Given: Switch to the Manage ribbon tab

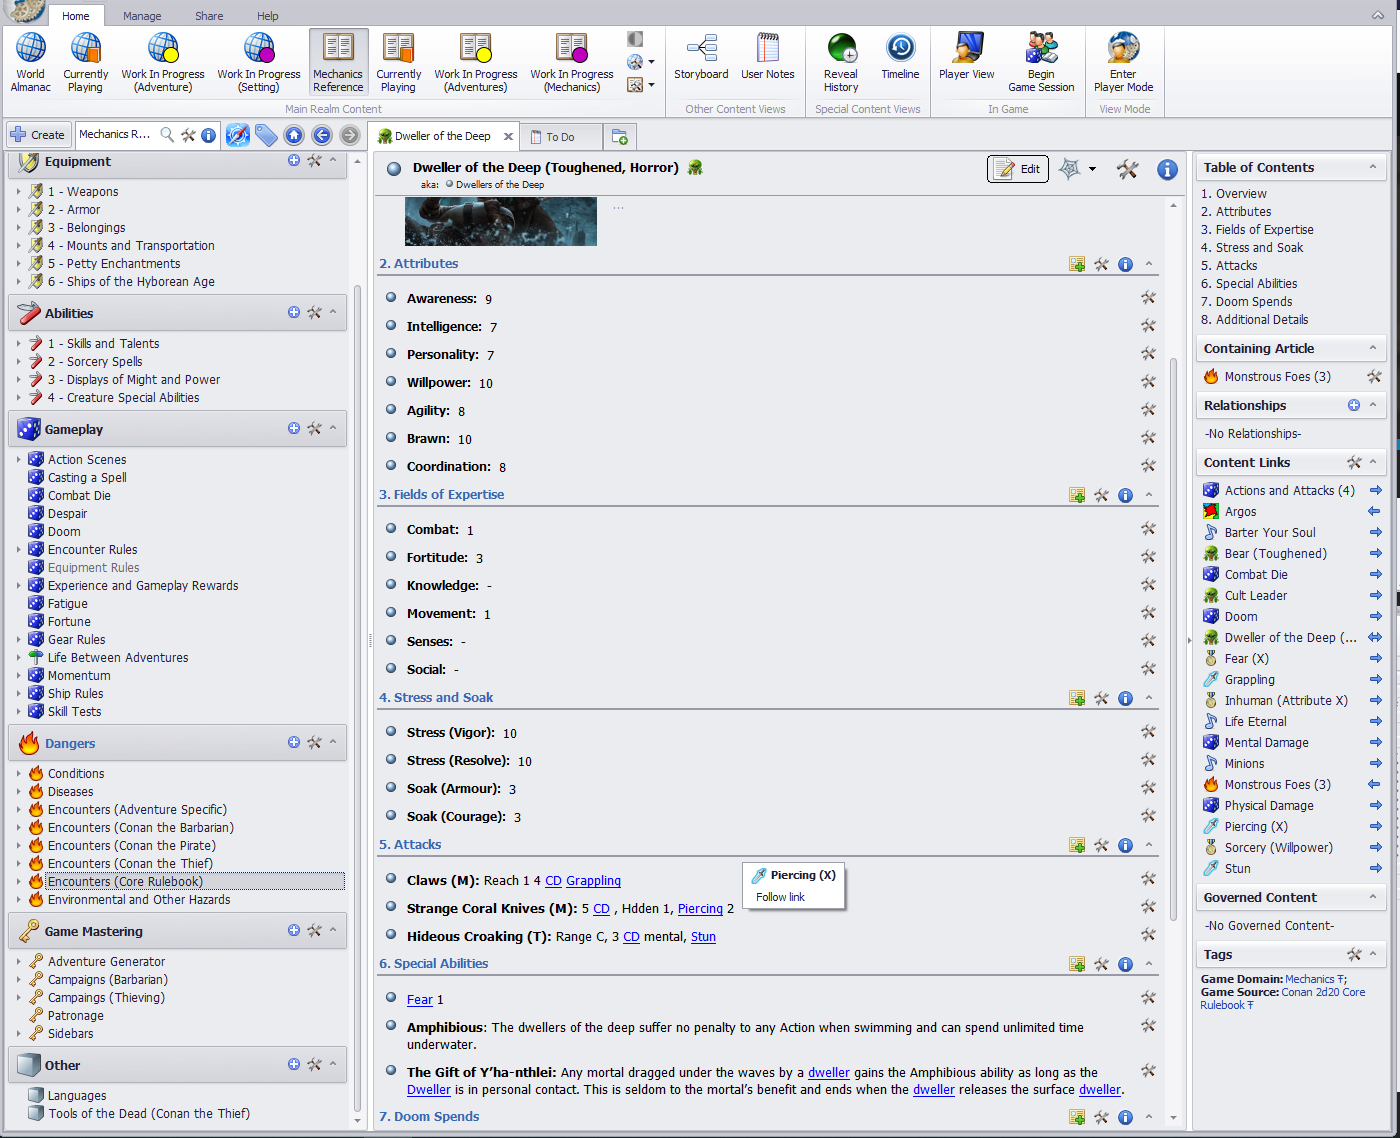Looking at the screenshot, I should pyautogui.click(x=142, y=16).
